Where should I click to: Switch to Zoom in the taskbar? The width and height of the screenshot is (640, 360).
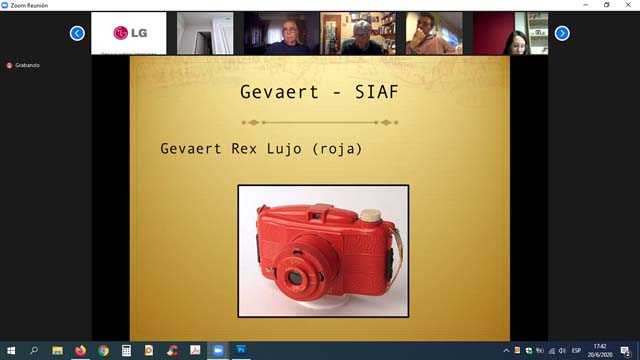click(218, 351)
